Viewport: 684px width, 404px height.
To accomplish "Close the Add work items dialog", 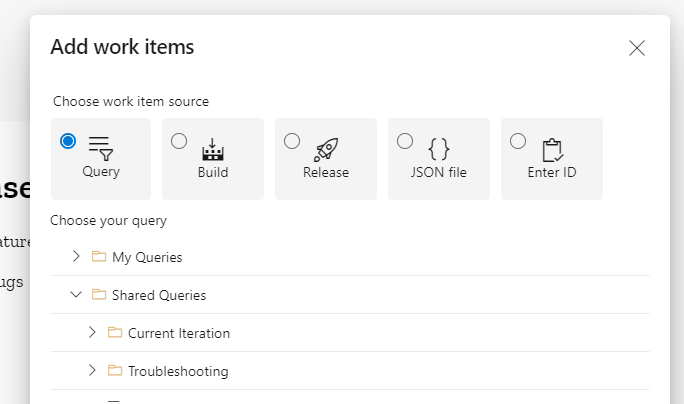I will [x=637, y=48].
